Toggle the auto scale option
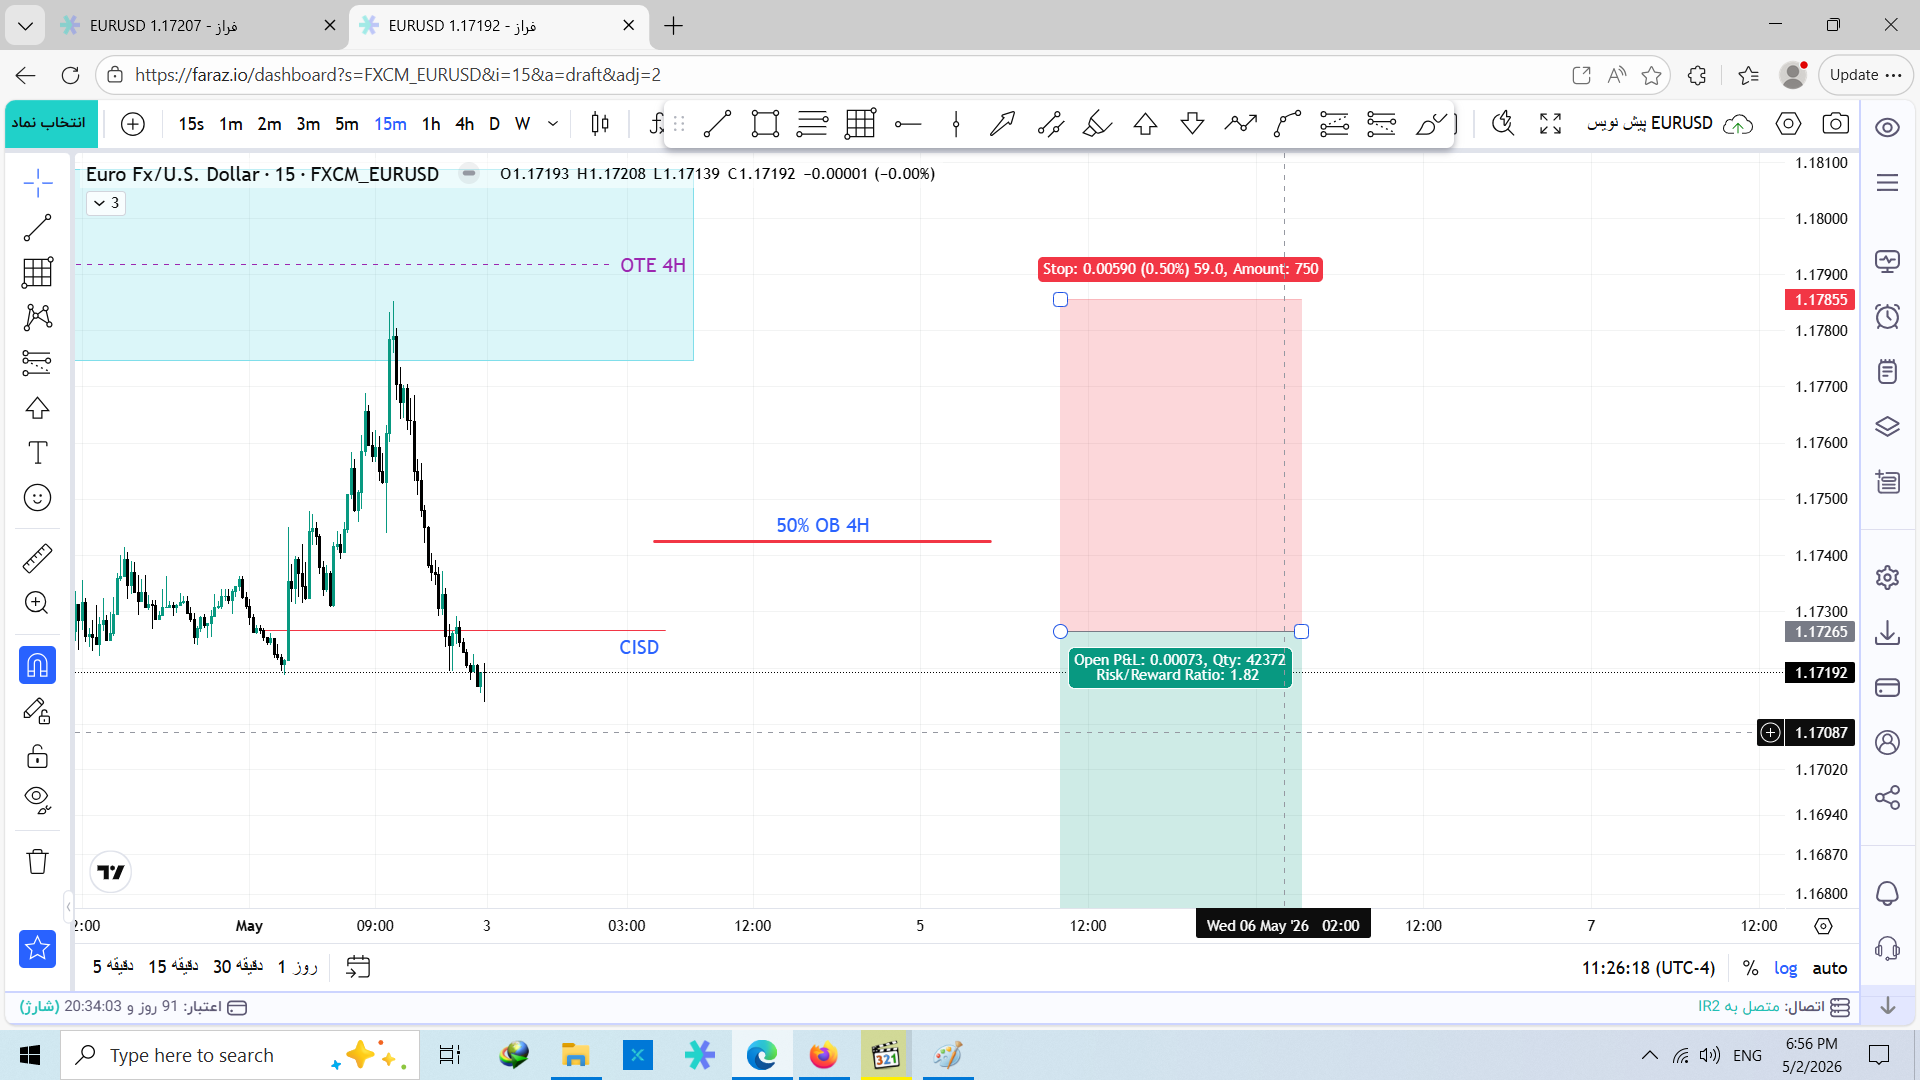This screenshot has height=1080, width=1920. [1829, 968]
